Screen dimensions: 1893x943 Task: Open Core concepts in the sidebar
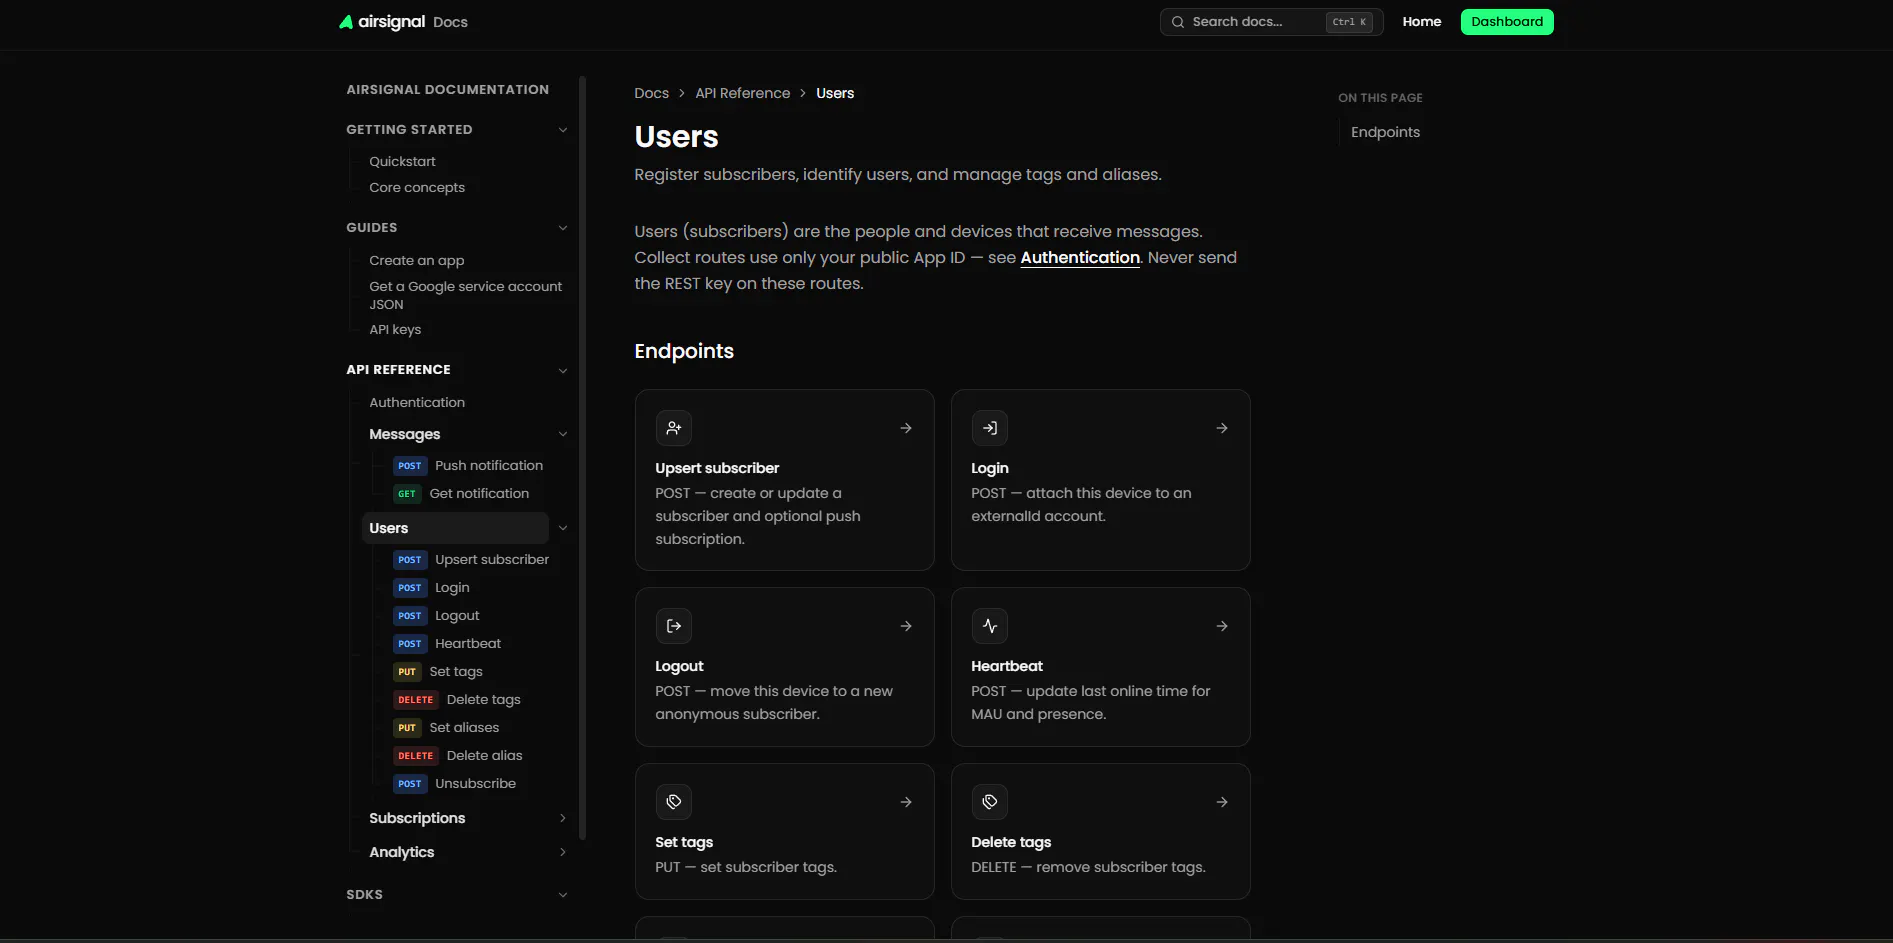coord(417,188)
